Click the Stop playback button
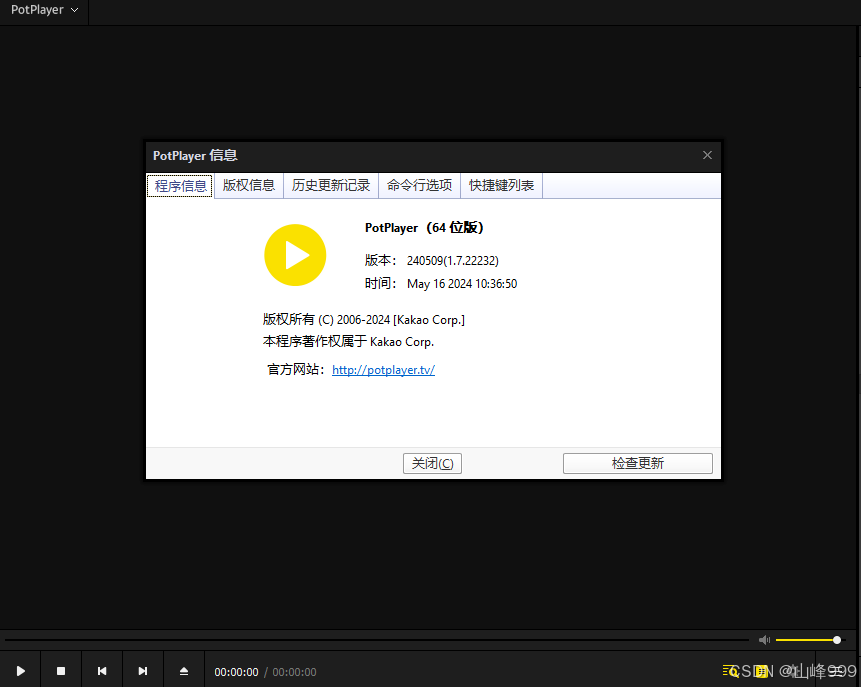861x687 pixels. coord(61,671)
